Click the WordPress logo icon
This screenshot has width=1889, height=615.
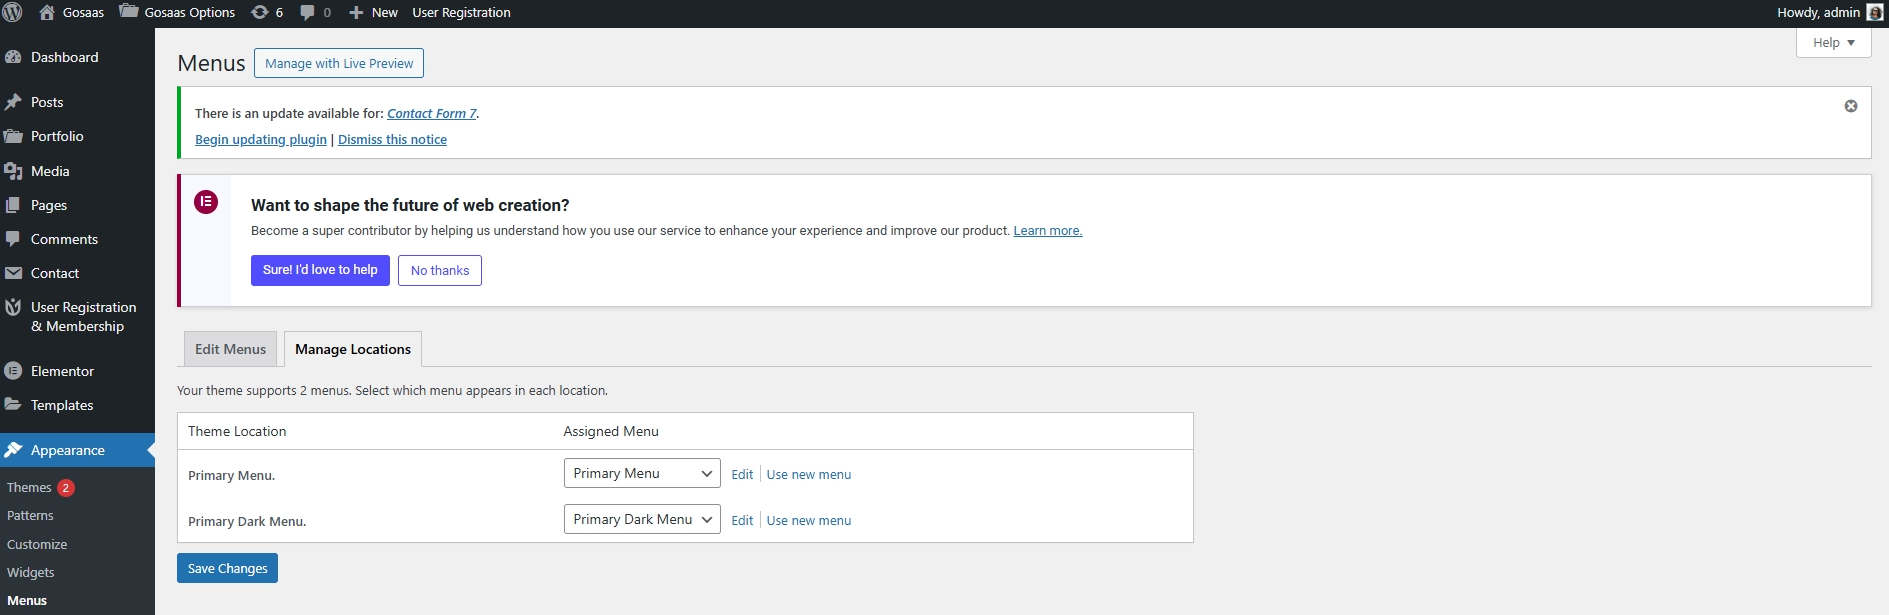13,13
